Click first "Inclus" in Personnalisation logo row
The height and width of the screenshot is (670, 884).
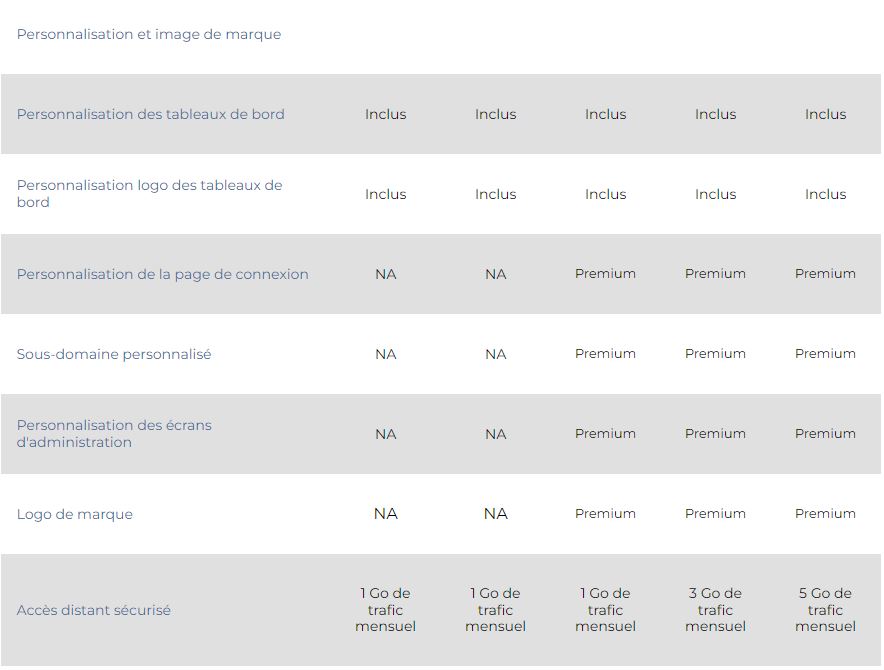386,194
